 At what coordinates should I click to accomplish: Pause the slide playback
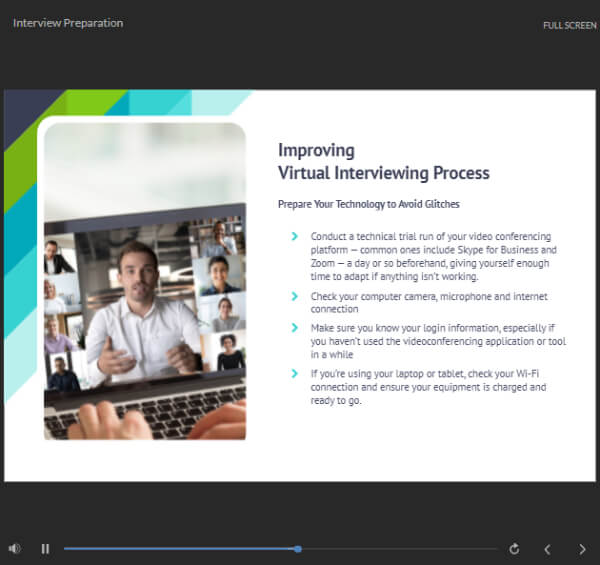pos(45,549)
